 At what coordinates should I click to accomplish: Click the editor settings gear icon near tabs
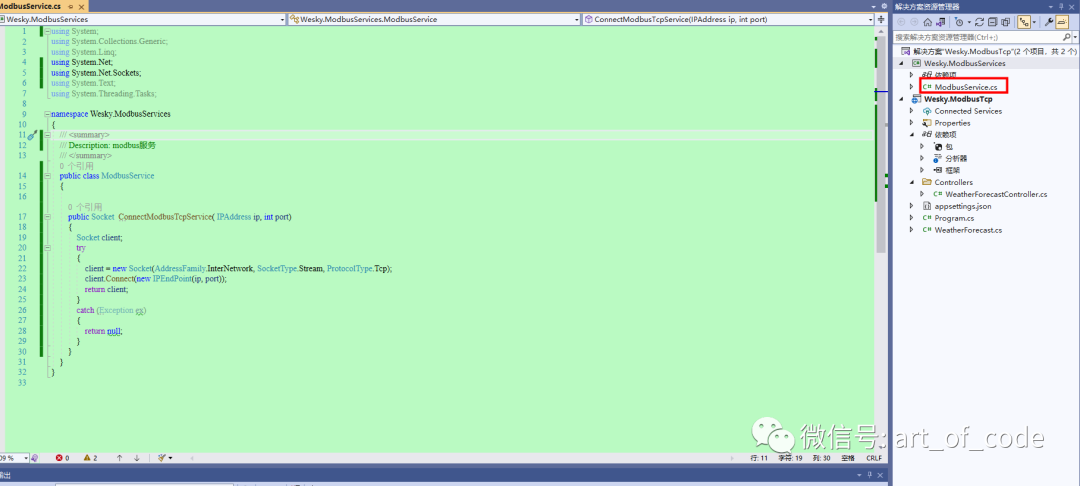[x=884, y=6]
